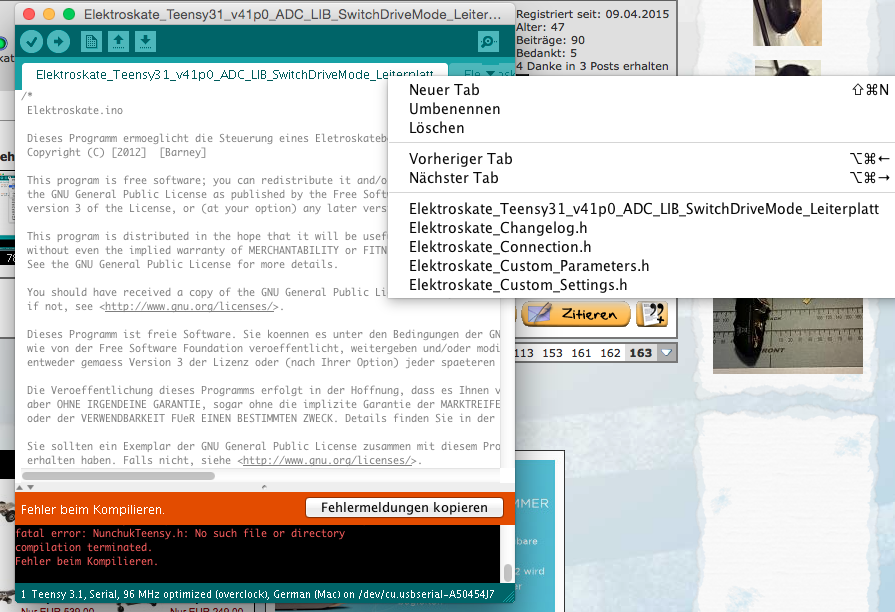
Task: Create a new sketch with the document icon
Action: coord(91,41)
